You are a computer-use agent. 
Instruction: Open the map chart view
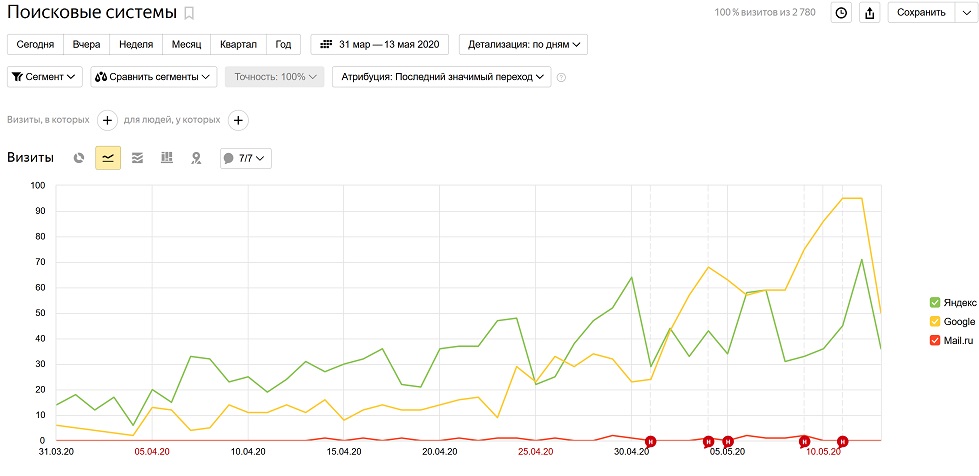click(x=196, y=158)
